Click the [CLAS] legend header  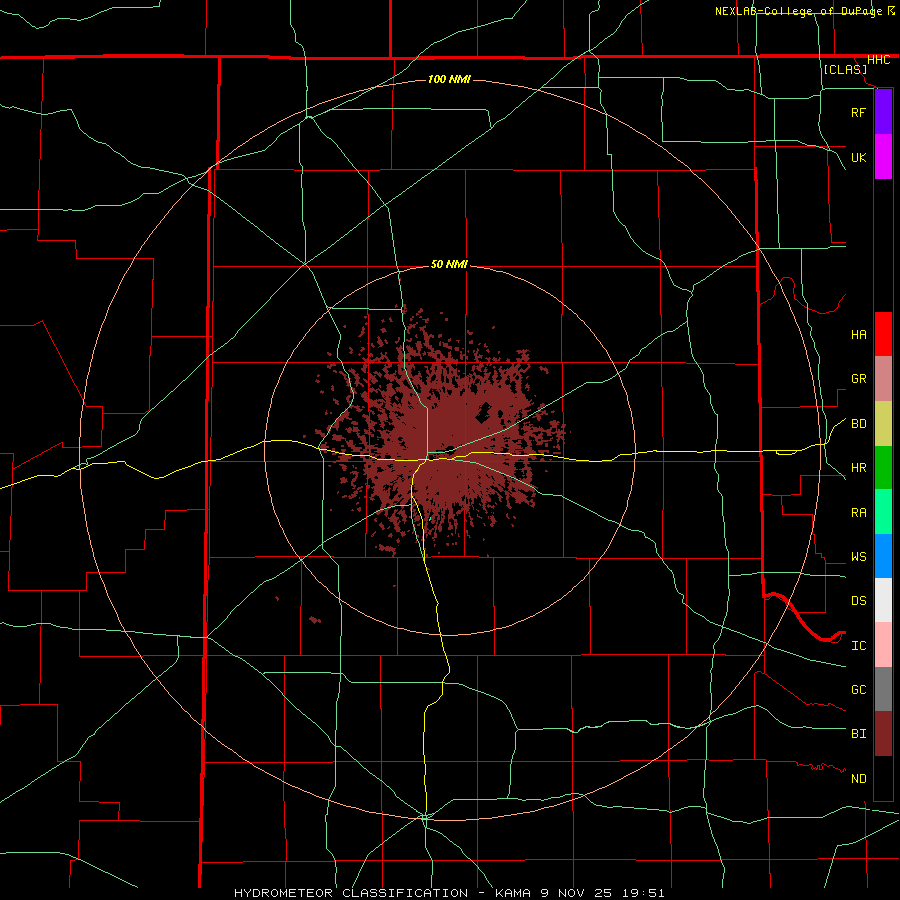pyautogui.click(x=845, y=69)
